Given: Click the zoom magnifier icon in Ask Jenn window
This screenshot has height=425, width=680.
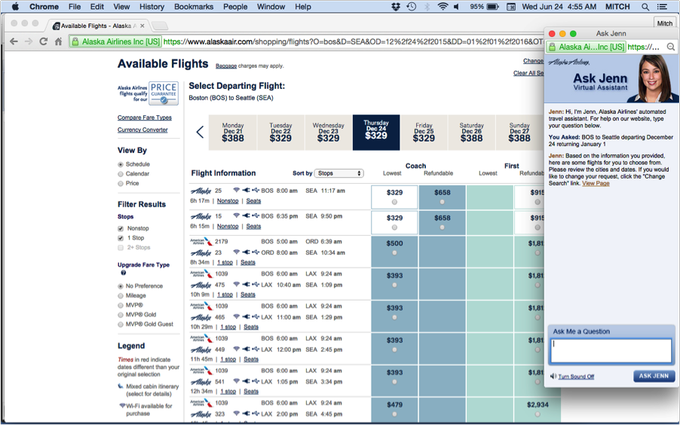Looking at the screenshot, I should coord(671,47).
